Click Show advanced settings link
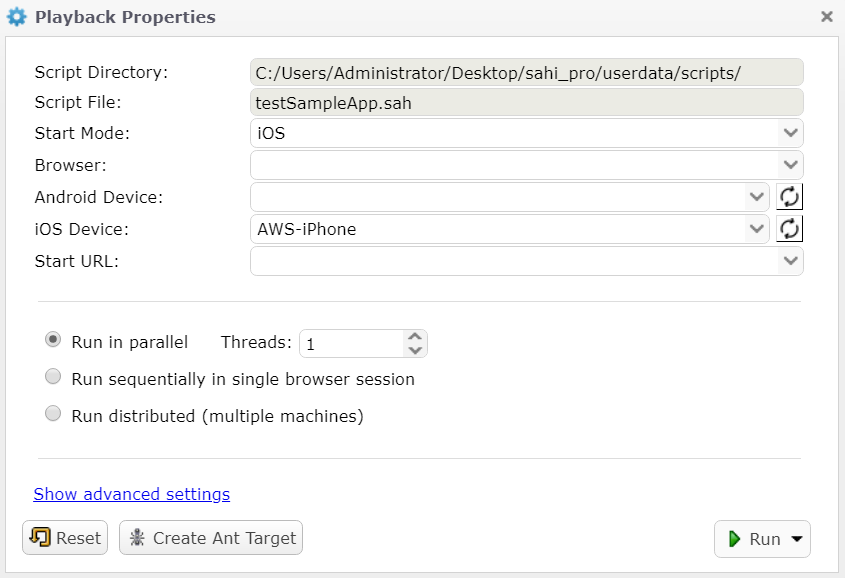This screenshot has height=578, width=845. 132,494
